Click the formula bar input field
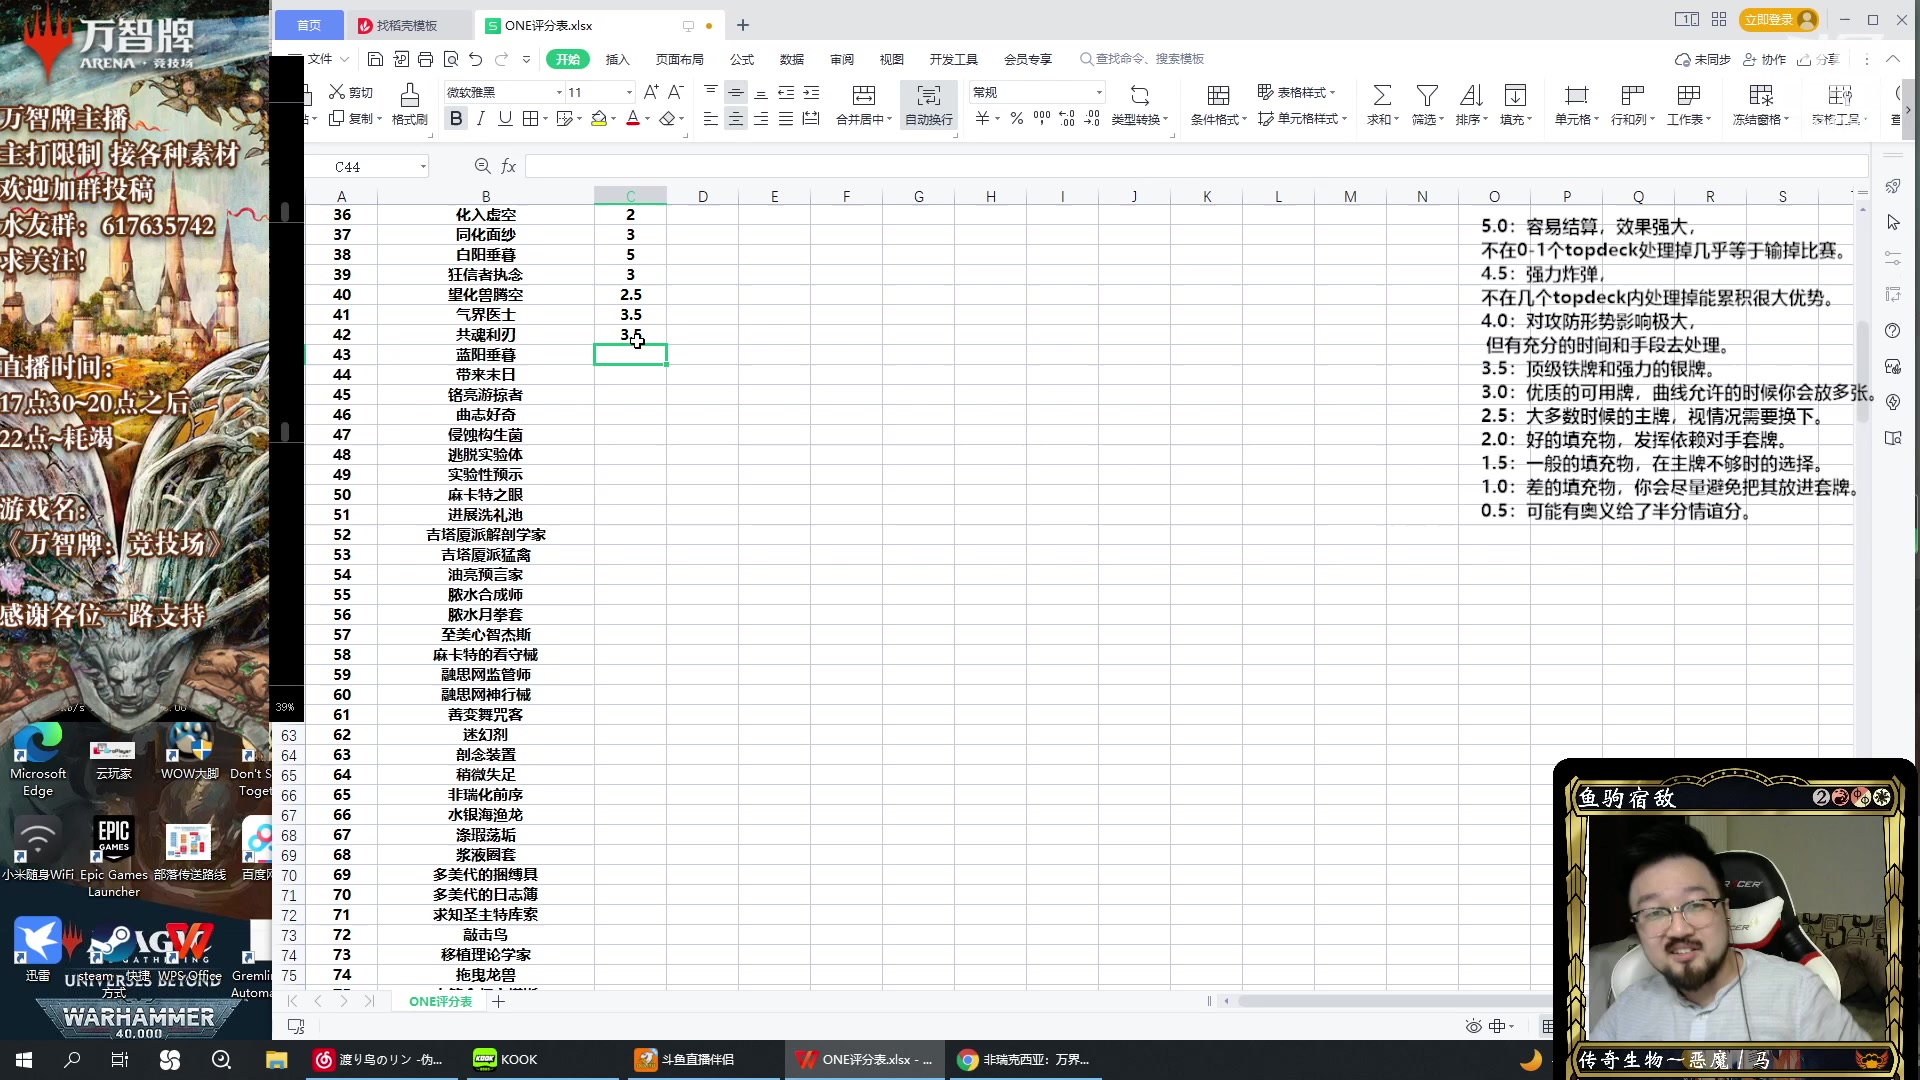 [1195, 166]
